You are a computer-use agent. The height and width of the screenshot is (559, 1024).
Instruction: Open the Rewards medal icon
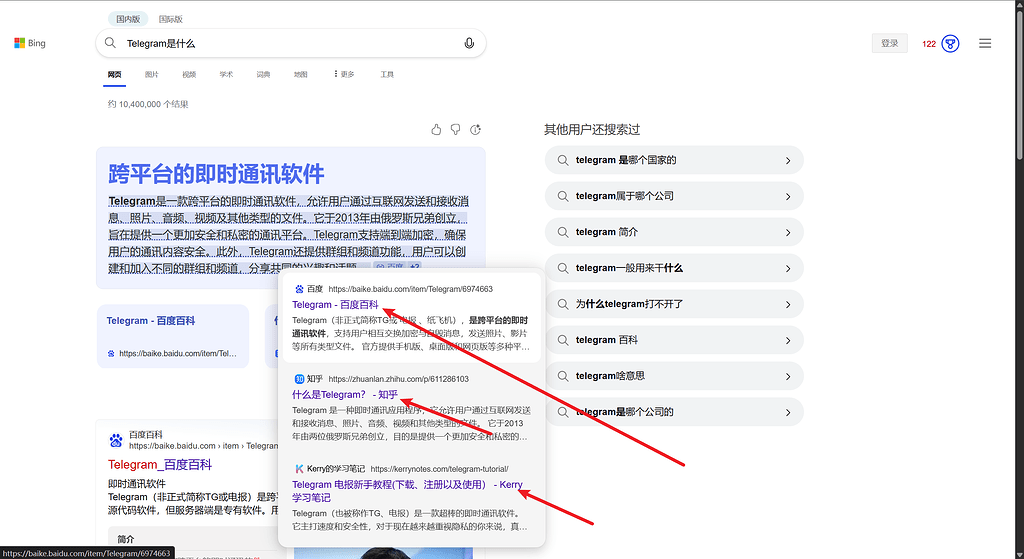[x=950, y=44]
